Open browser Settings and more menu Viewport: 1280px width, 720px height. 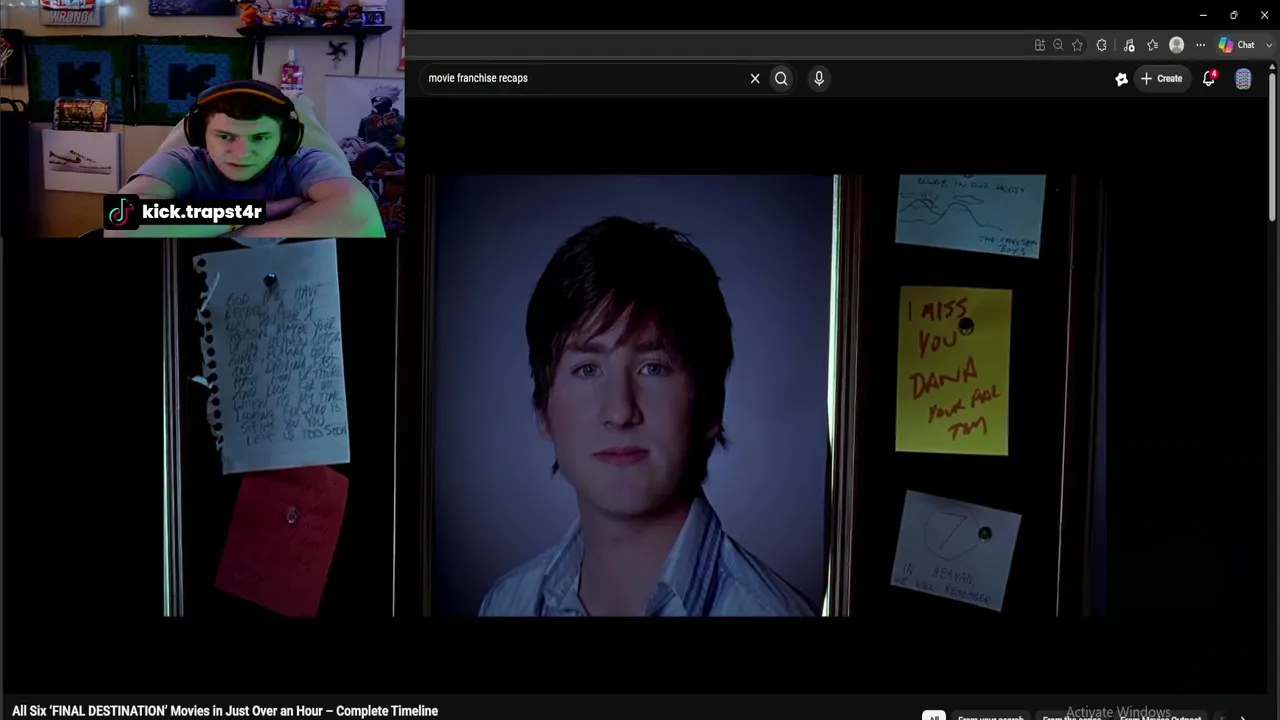coord(1200,45)
